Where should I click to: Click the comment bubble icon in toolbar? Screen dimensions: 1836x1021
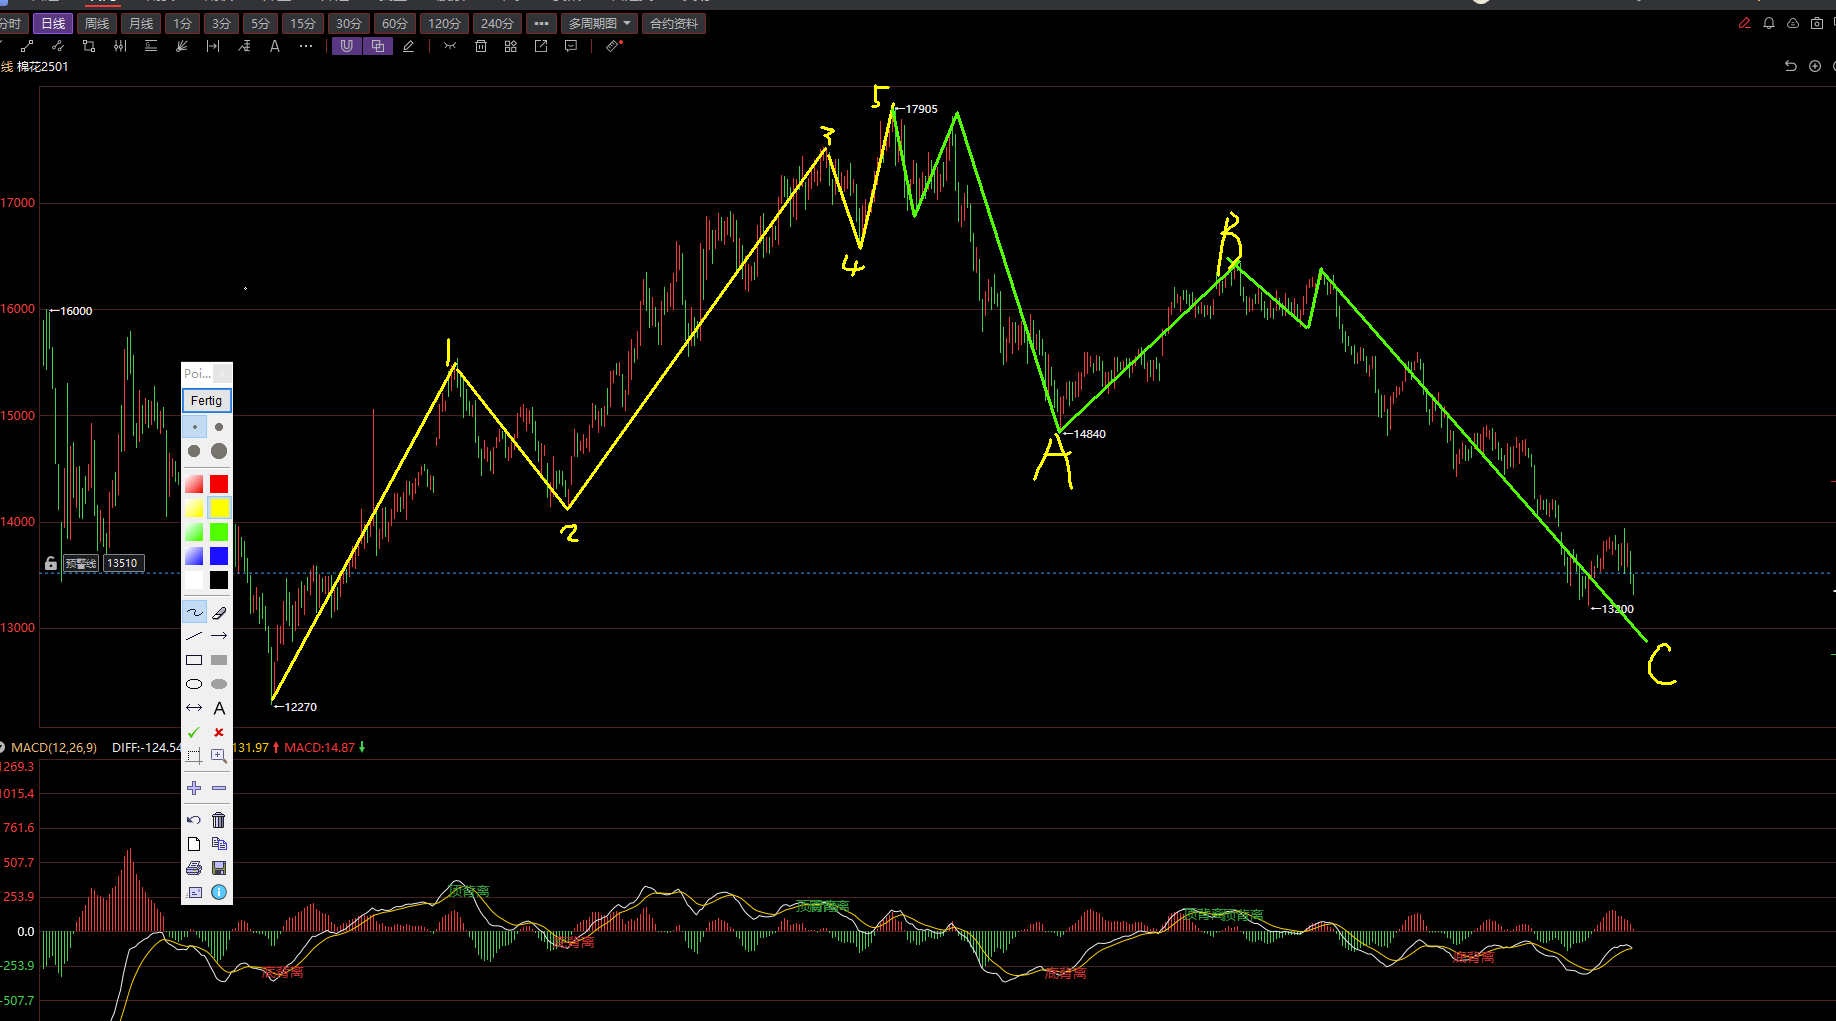tap(571, 46)
